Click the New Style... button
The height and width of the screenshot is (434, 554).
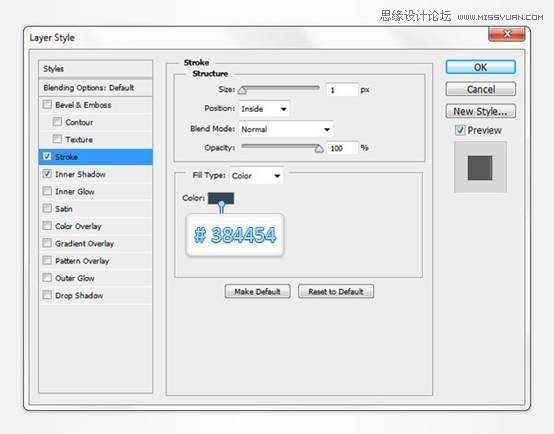481,111
